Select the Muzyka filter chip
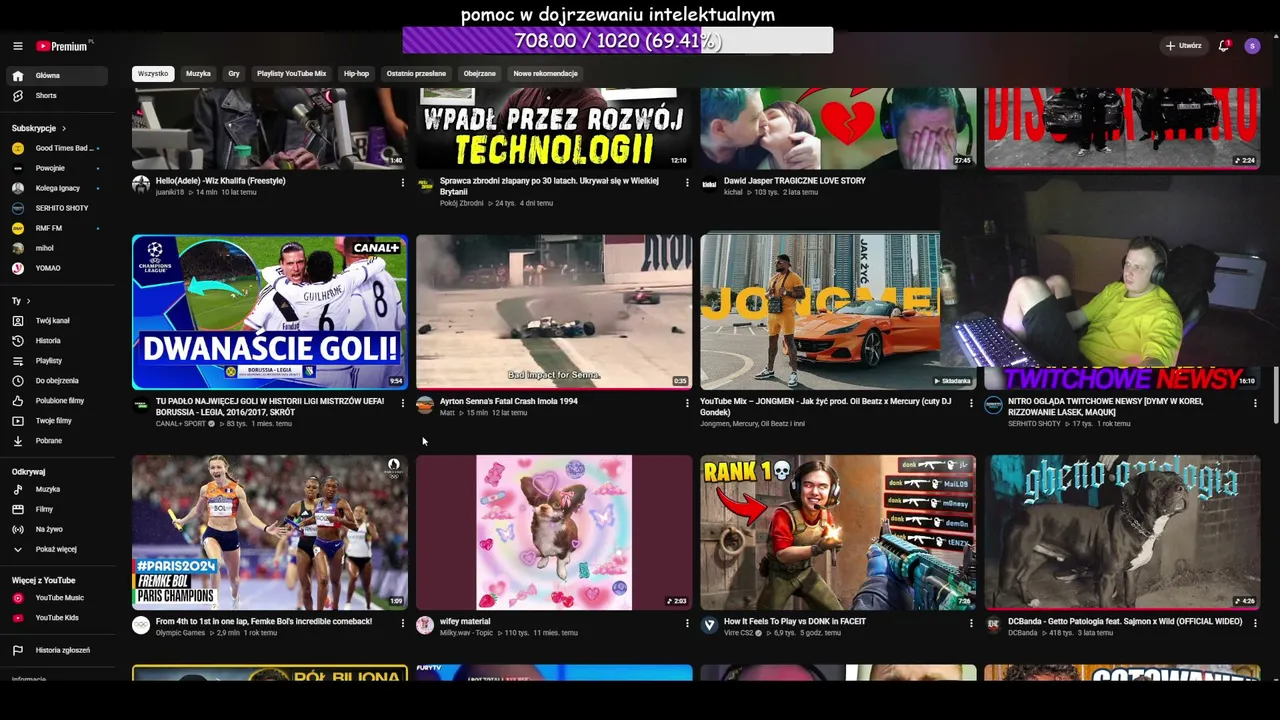The height and width of the screenshot is (720, 1280). (198, 74)
